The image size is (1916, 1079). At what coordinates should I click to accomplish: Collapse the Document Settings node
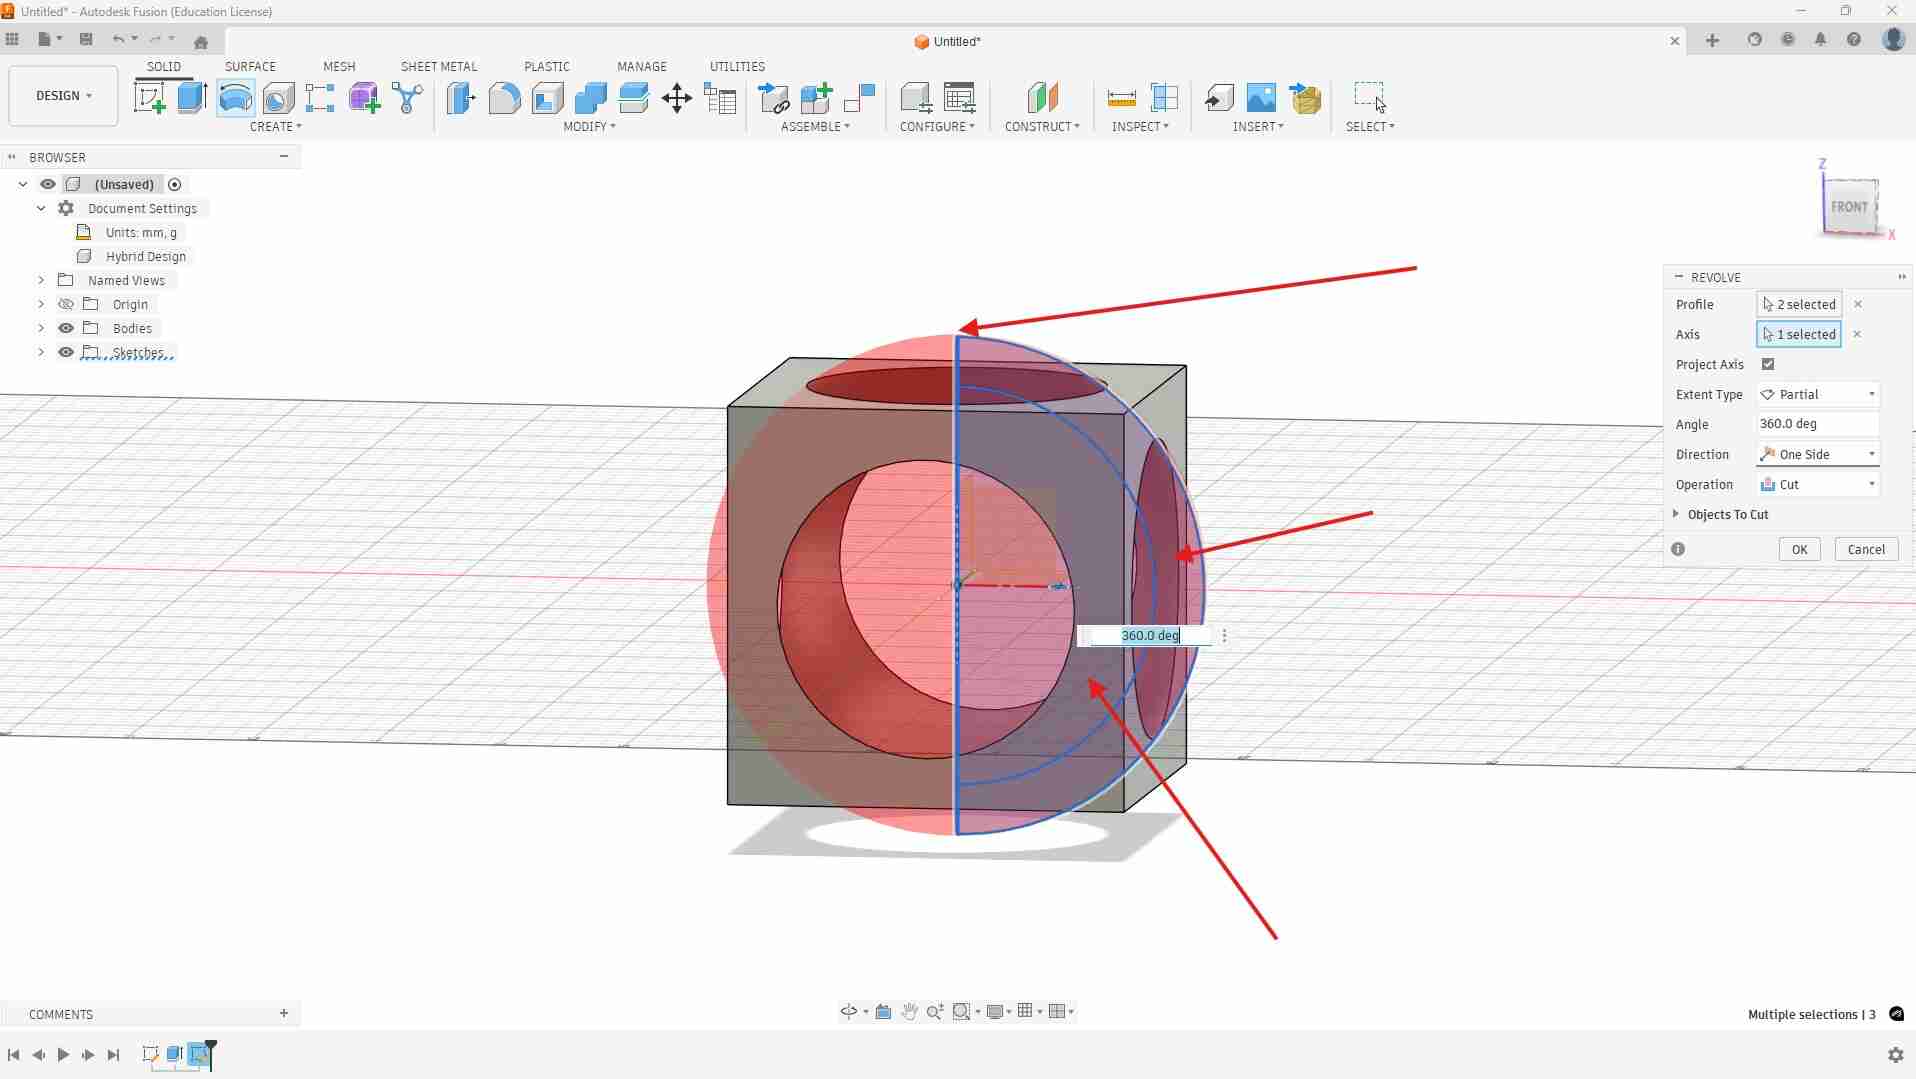41,208
